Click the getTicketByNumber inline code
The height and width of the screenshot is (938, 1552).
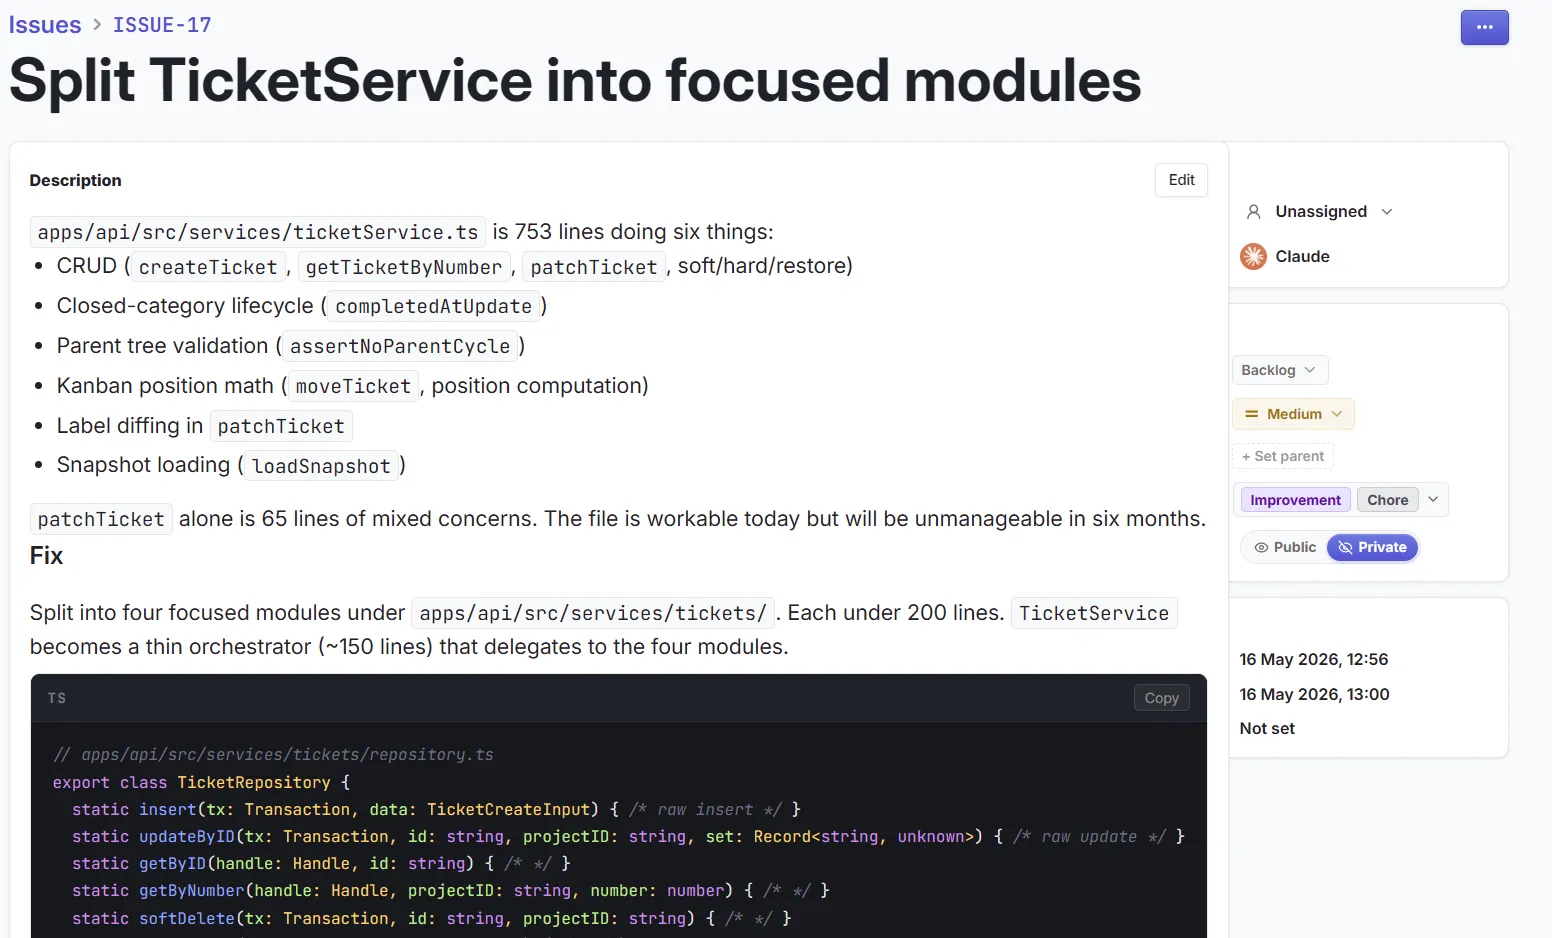(x=404, y=267)
